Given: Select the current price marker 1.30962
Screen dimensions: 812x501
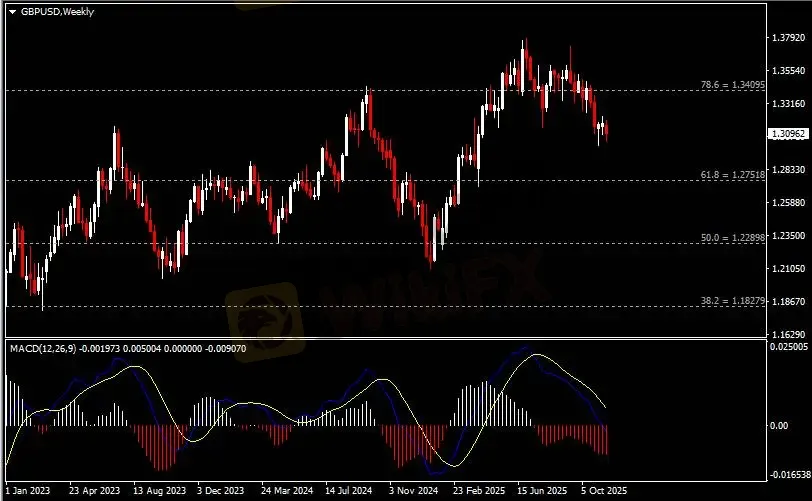Looking at the screenshot, I should (788, 134).
